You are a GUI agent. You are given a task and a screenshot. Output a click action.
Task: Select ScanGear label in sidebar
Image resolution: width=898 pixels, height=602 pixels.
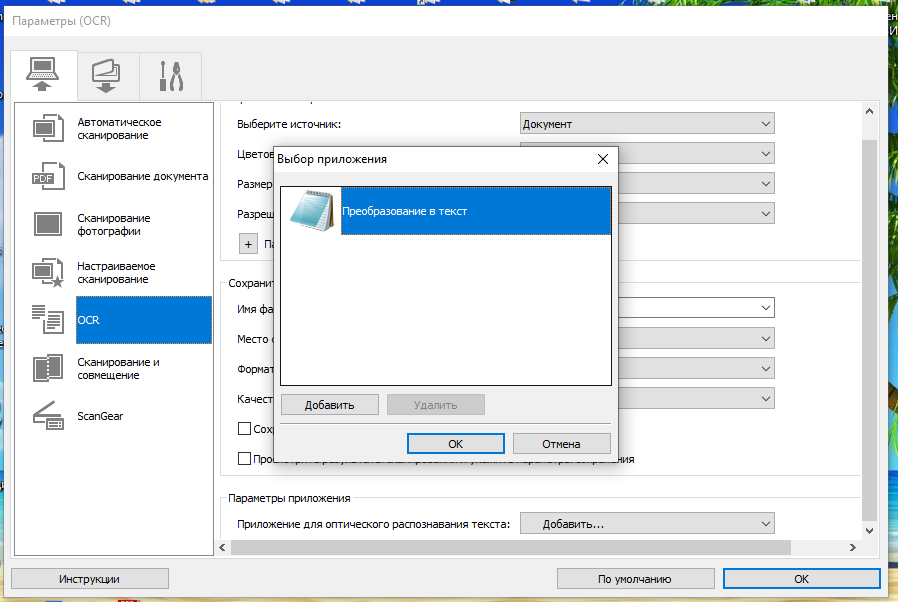(100, 416)
